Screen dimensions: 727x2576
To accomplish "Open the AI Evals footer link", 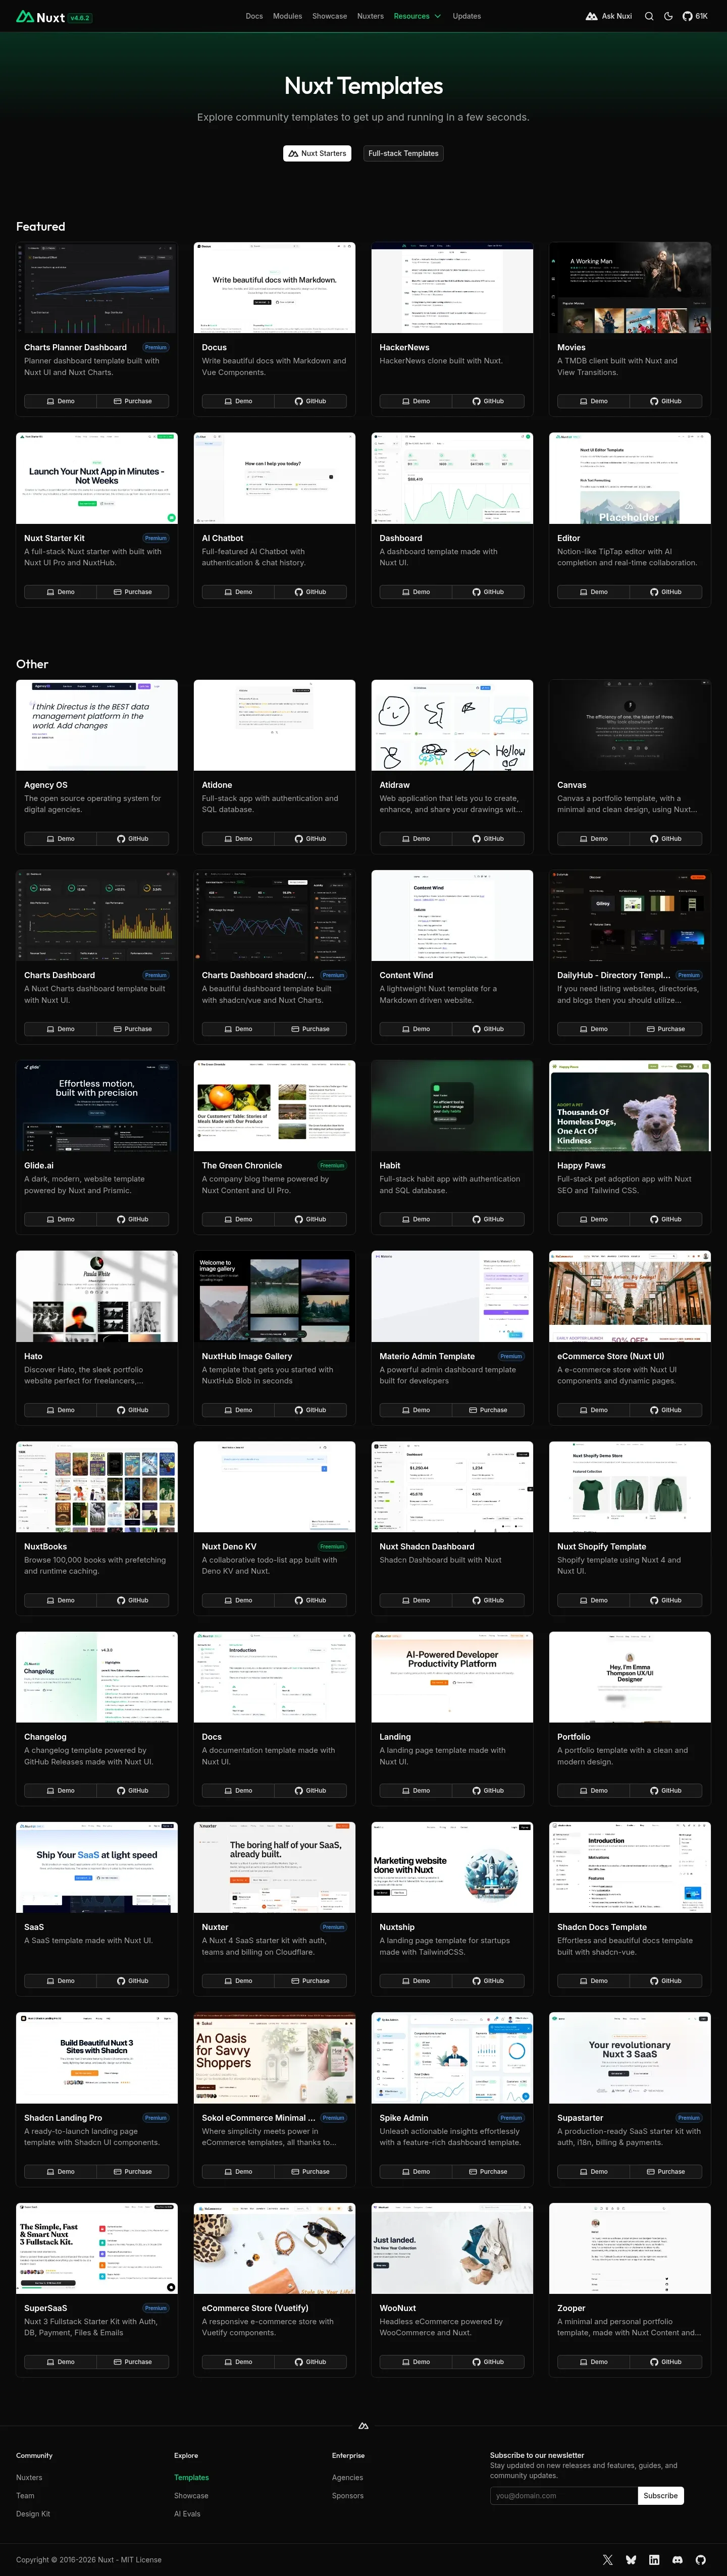I will [x=187, y=2513].
